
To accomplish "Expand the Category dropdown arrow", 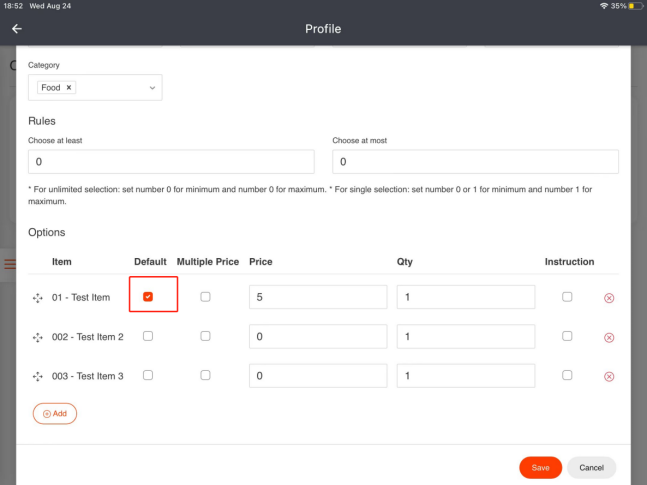I will pyautogui.click(x=152, y=88).
